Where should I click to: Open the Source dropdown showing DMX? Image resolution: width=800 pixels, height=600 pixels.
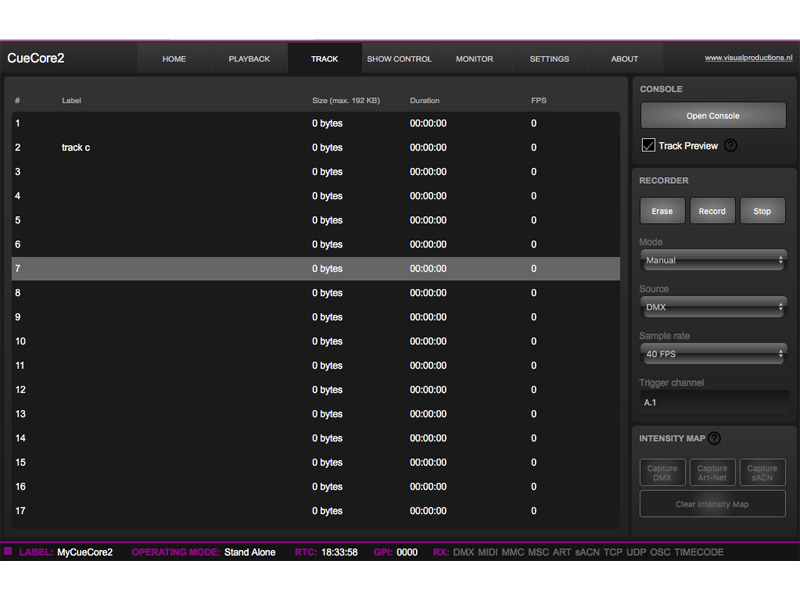[712, 307]
